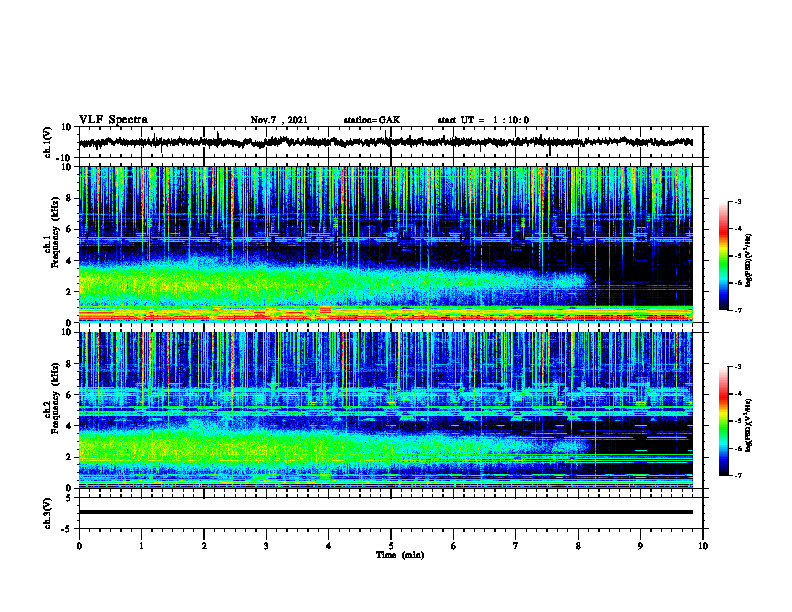
Task: Click time axis tick label "7"
Action: [516, 546]
